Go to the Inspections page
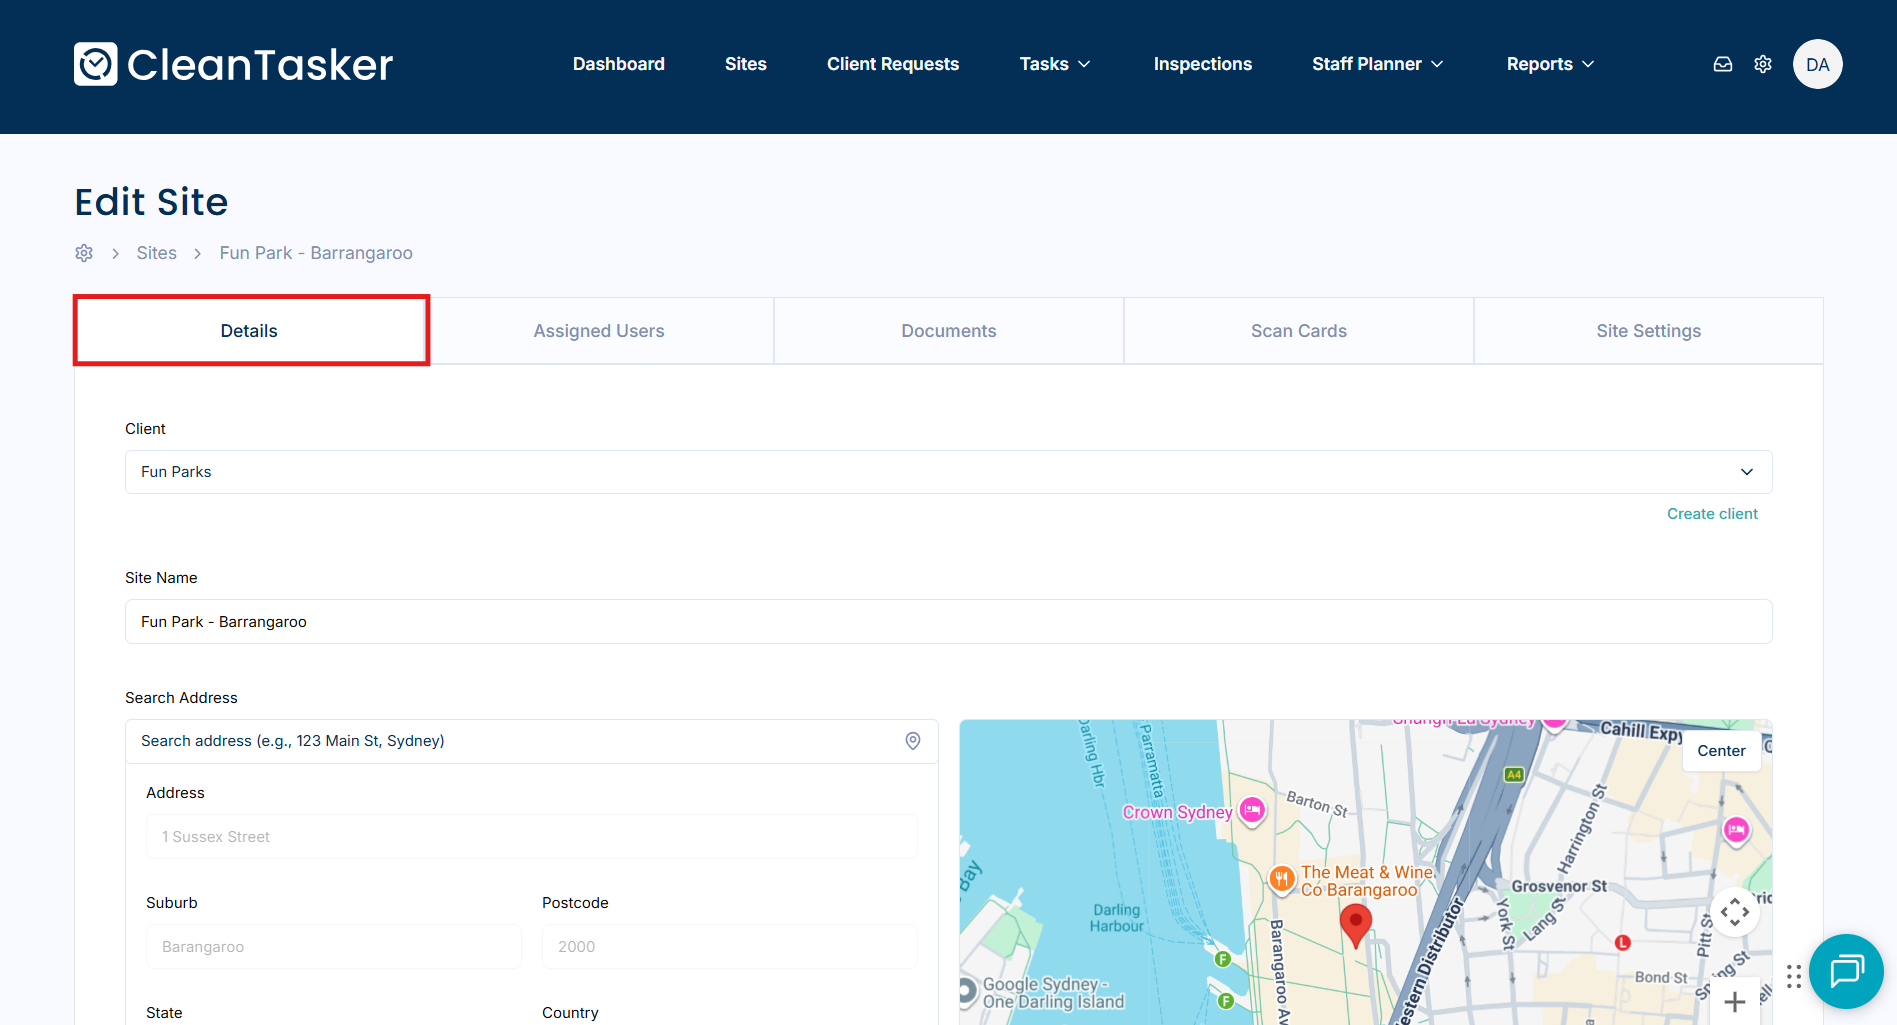The height and width of the screenshot is (1025, 1897). click(1202, 64)
